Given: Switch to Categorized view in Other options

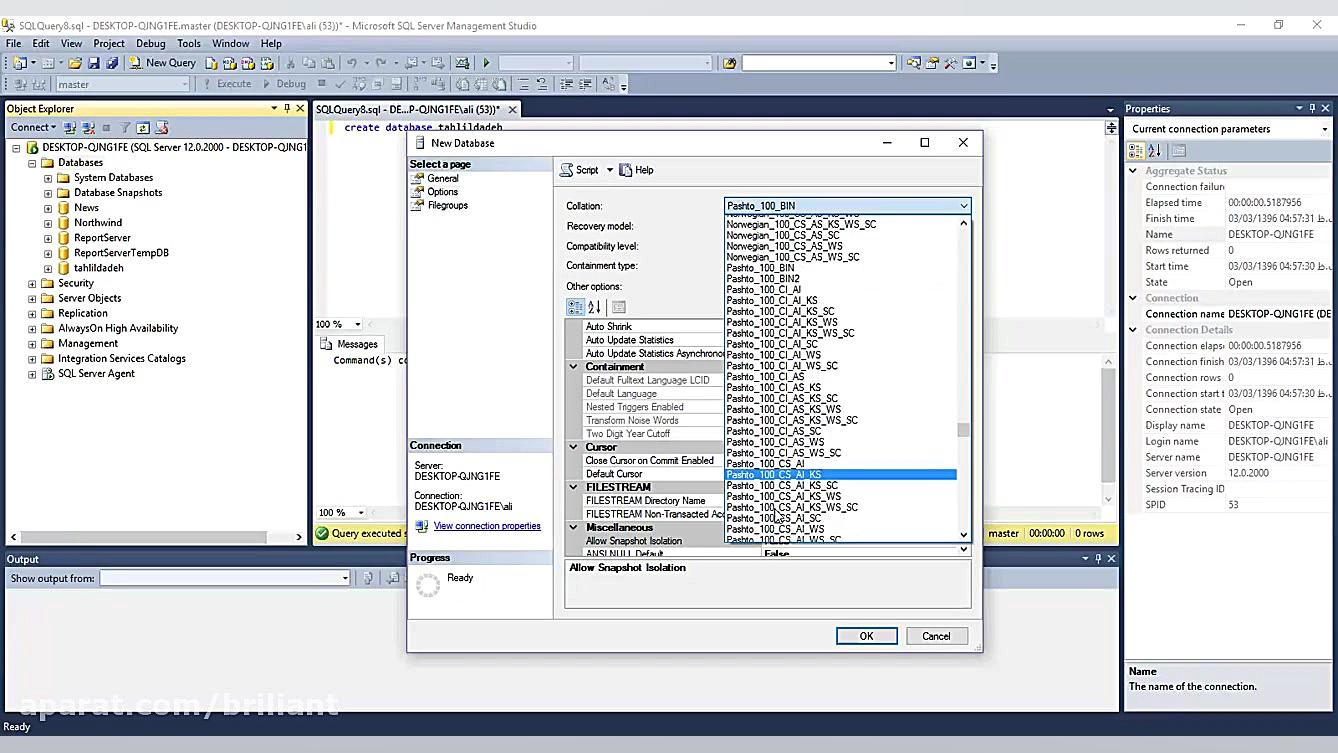Looking at the screenshot, I should [x=575, y=307].
